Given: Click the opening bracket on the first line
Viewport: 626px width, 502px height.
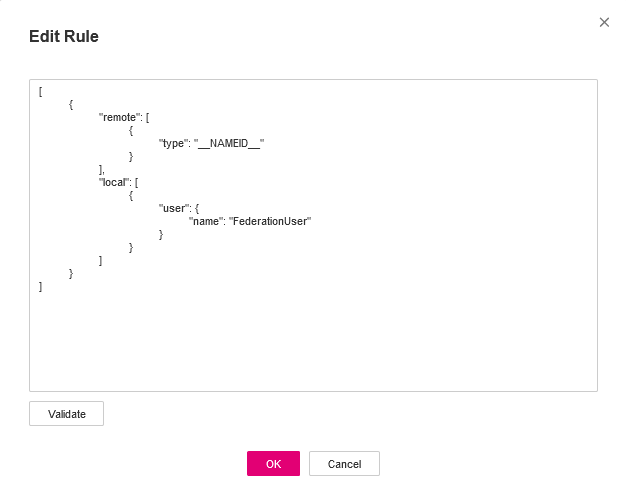Looking at the screenshot, I should pyautogui.click(x=40, y=91).
